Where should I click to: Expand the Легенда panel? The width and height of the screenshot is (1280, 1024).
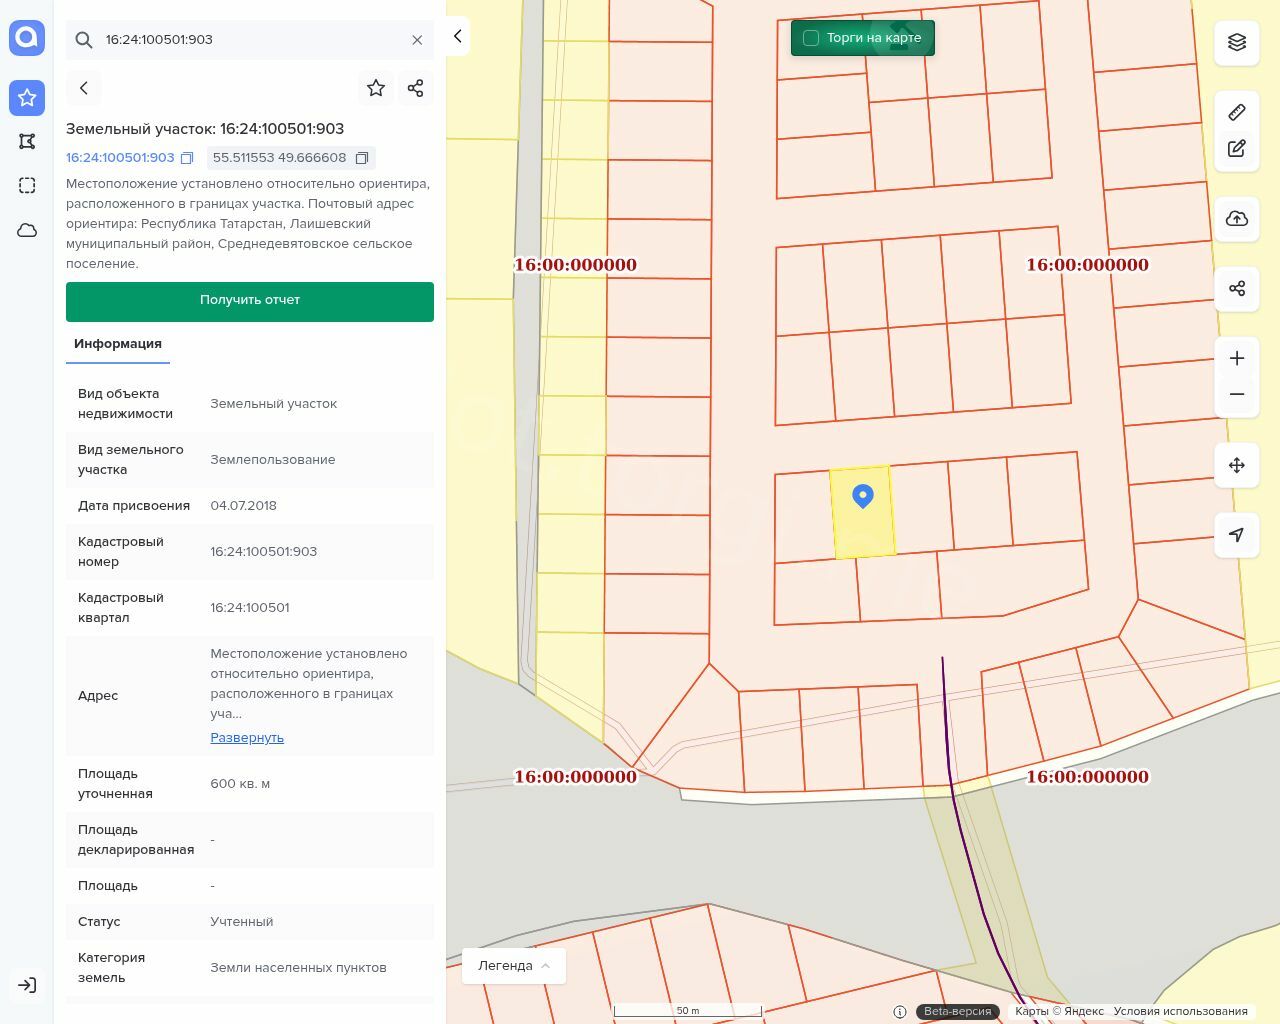pyautogui.click(x=514, y=966)
